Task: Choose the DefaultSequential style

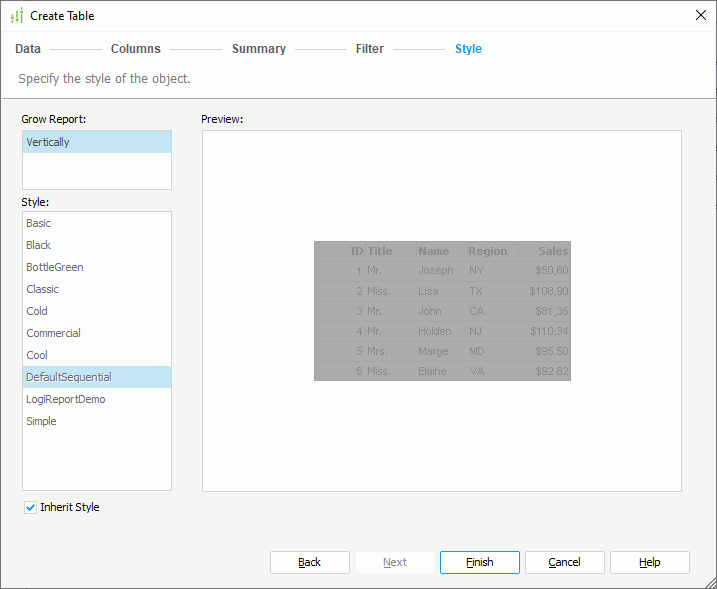Action: (x=97, y=377)
